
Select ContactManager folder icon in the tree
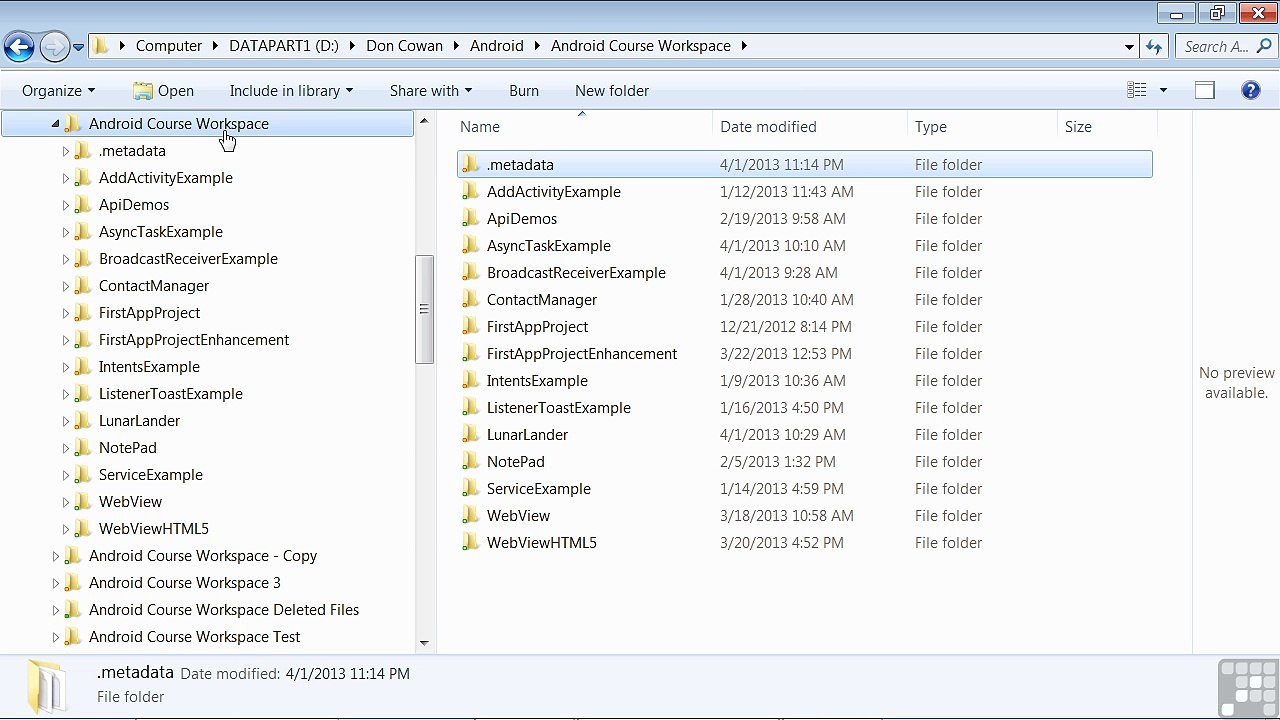coord(83,286)
